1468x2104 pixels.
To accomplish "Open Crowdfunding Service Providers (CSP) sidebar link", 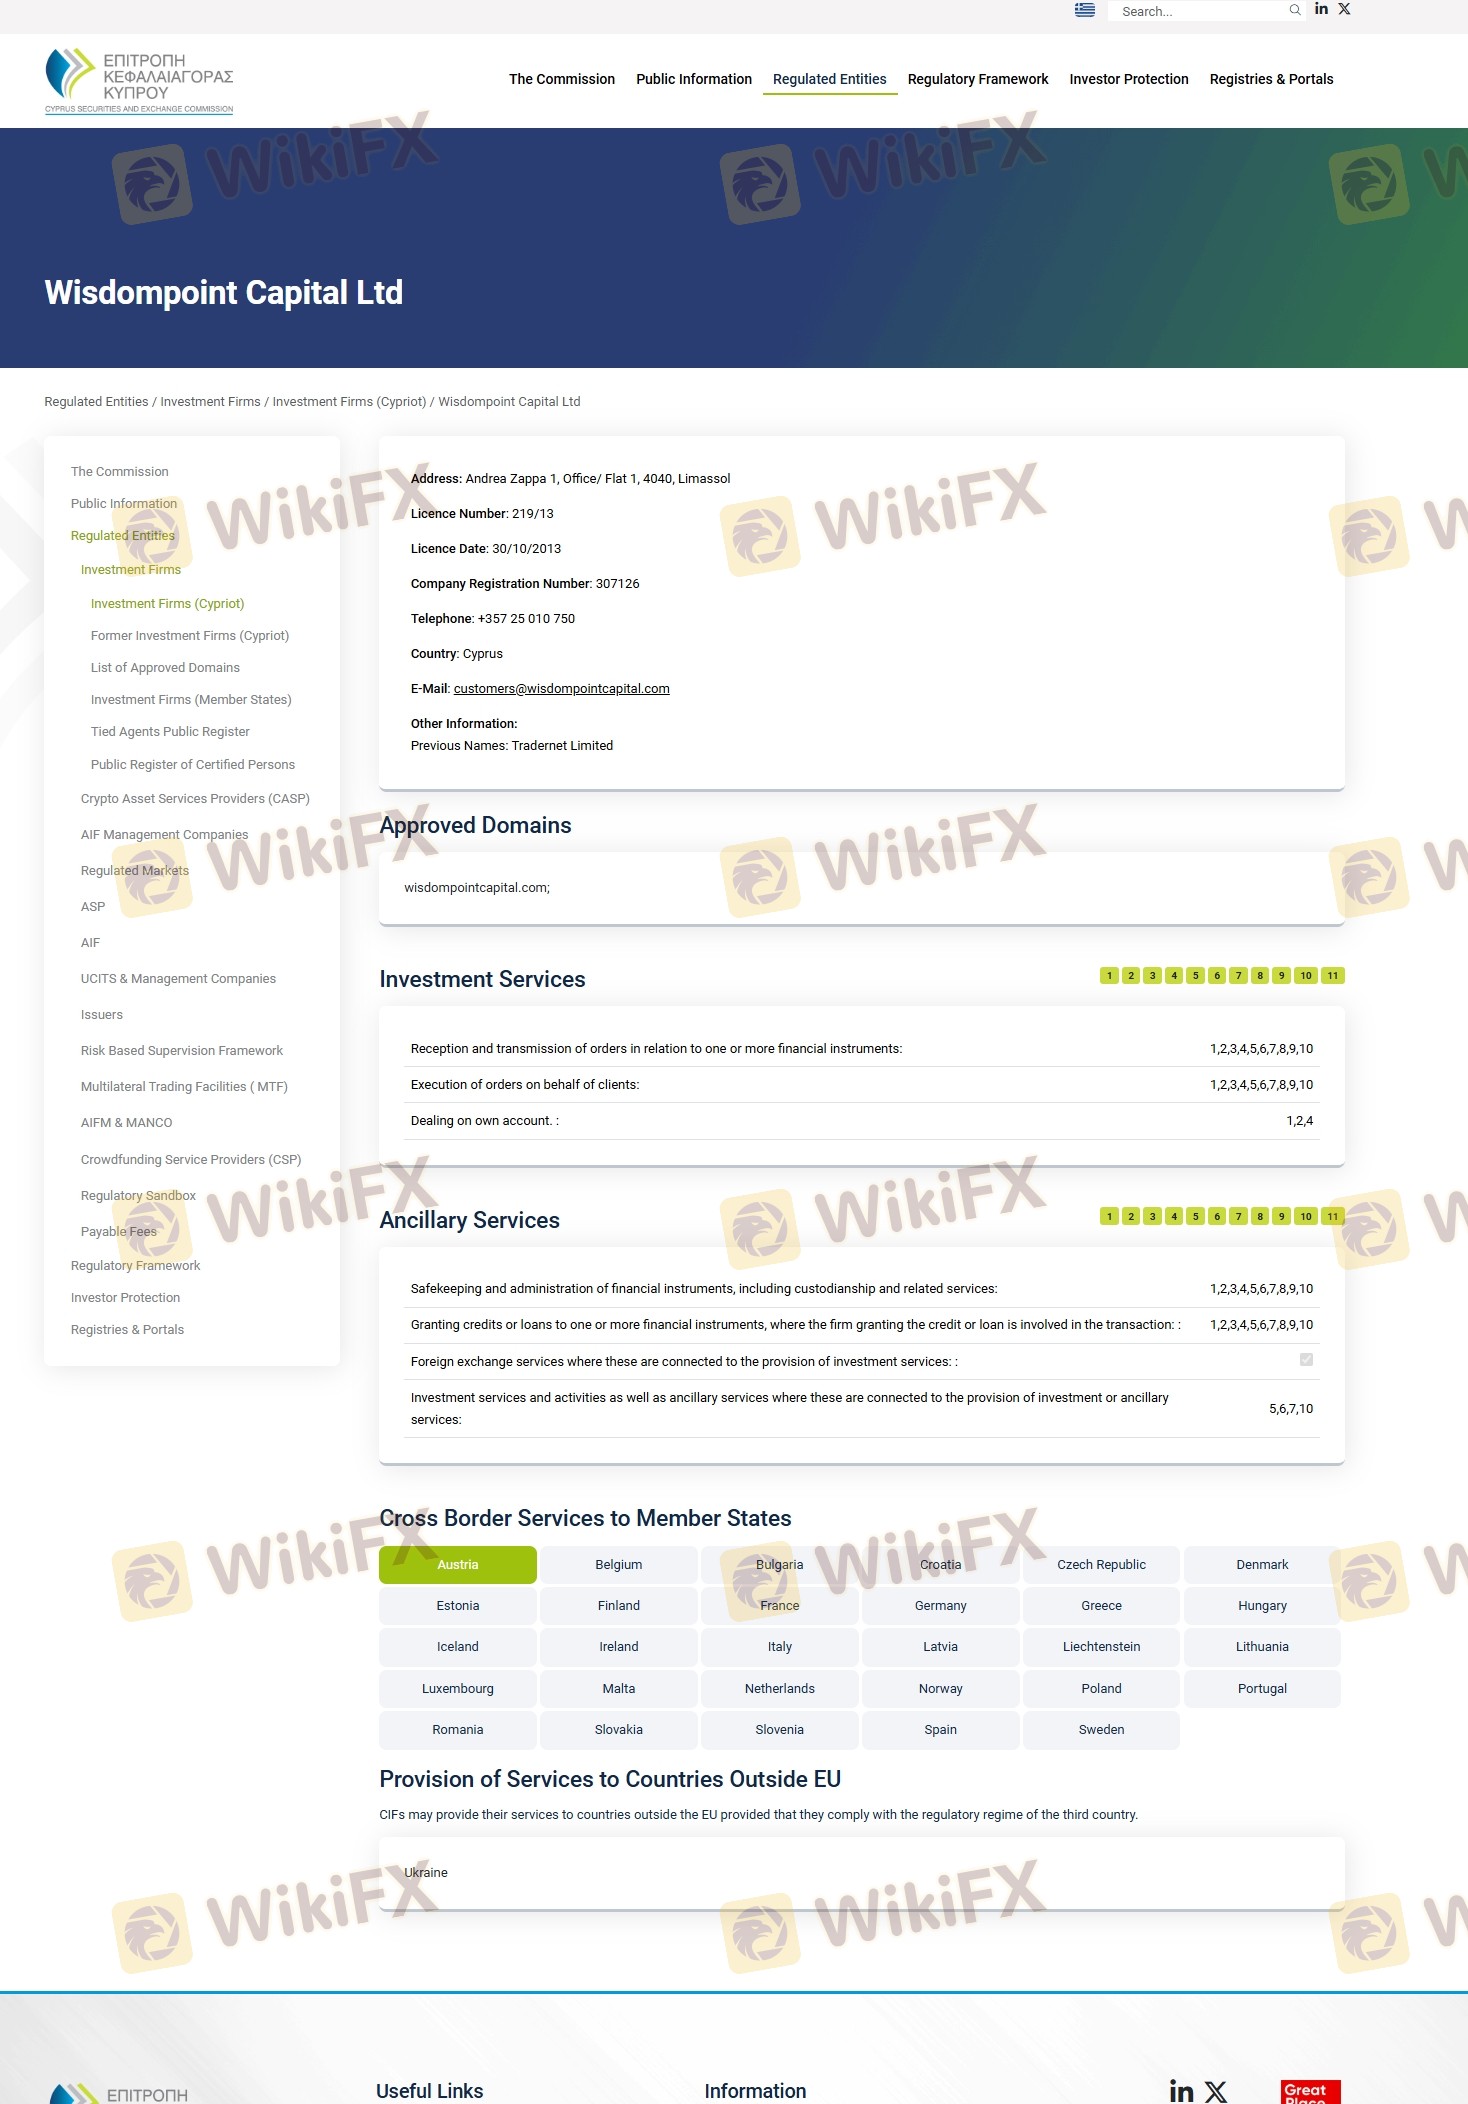I will click(191, 1160).
